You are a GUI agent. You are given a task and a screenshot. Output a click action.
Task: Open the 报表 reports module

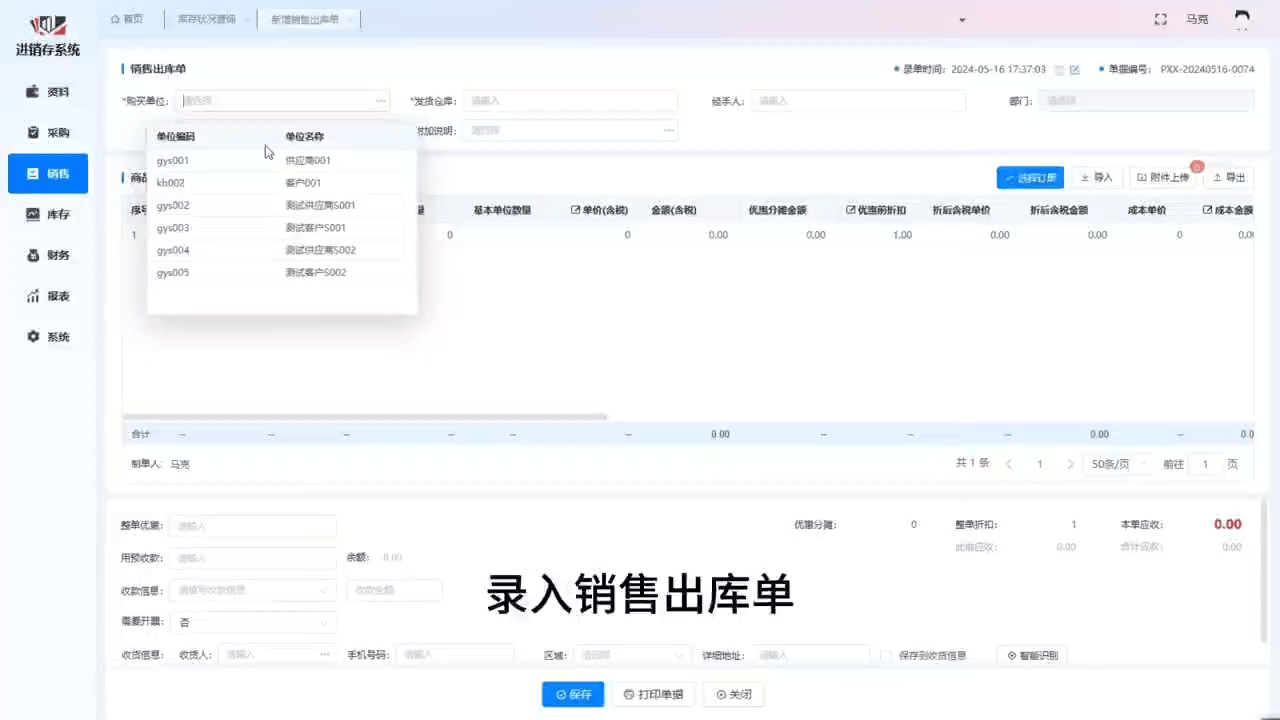click(x=48, y=296)
